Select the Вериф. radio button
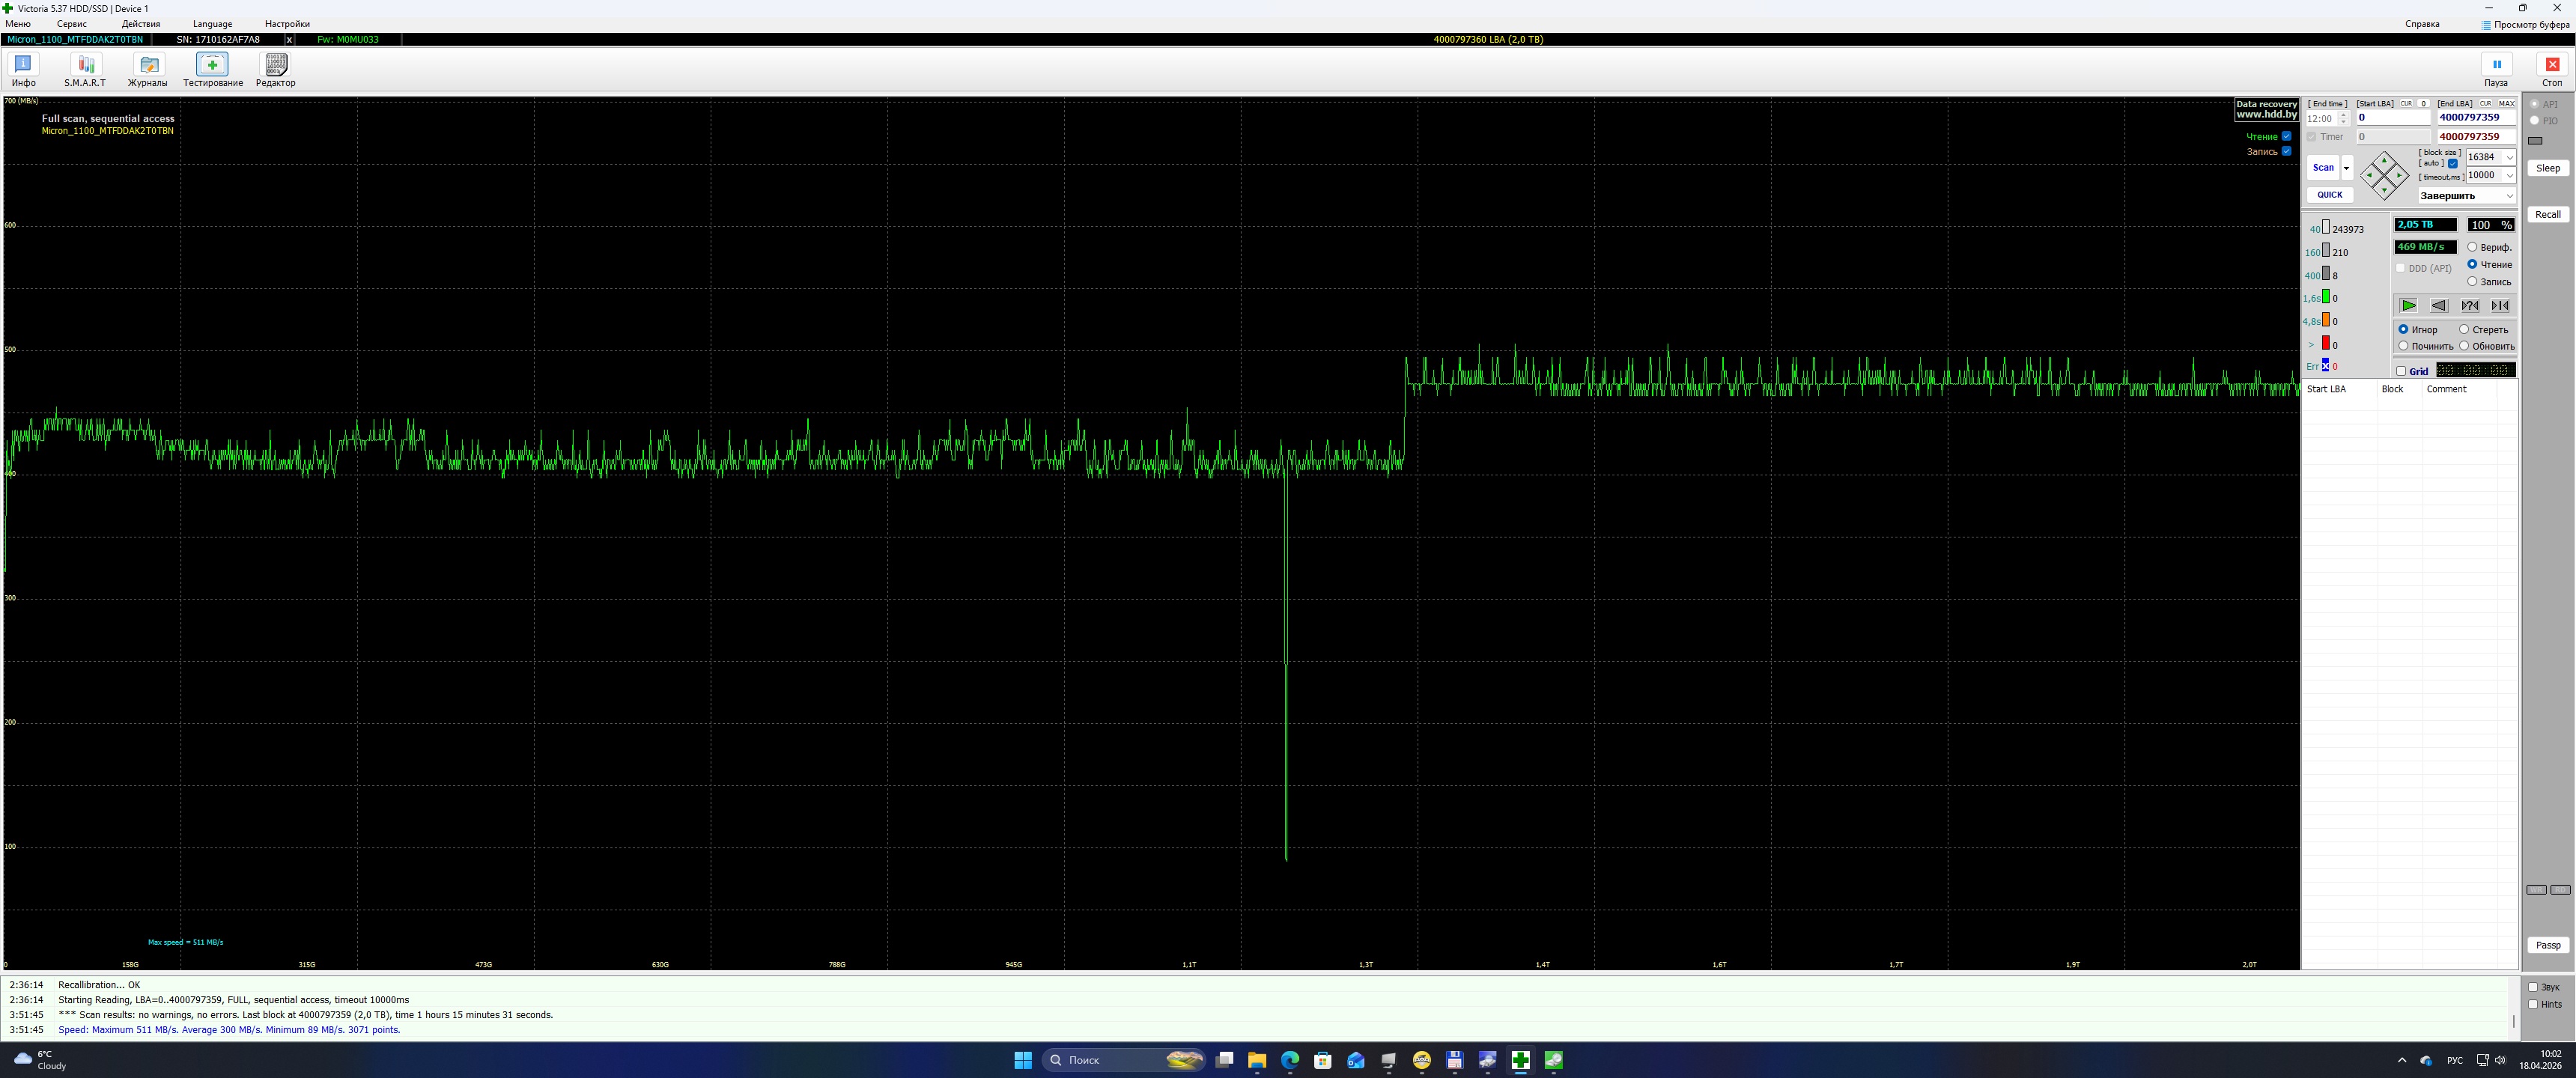The width and height of the screenshot is (2576, 1078). 2472,247
